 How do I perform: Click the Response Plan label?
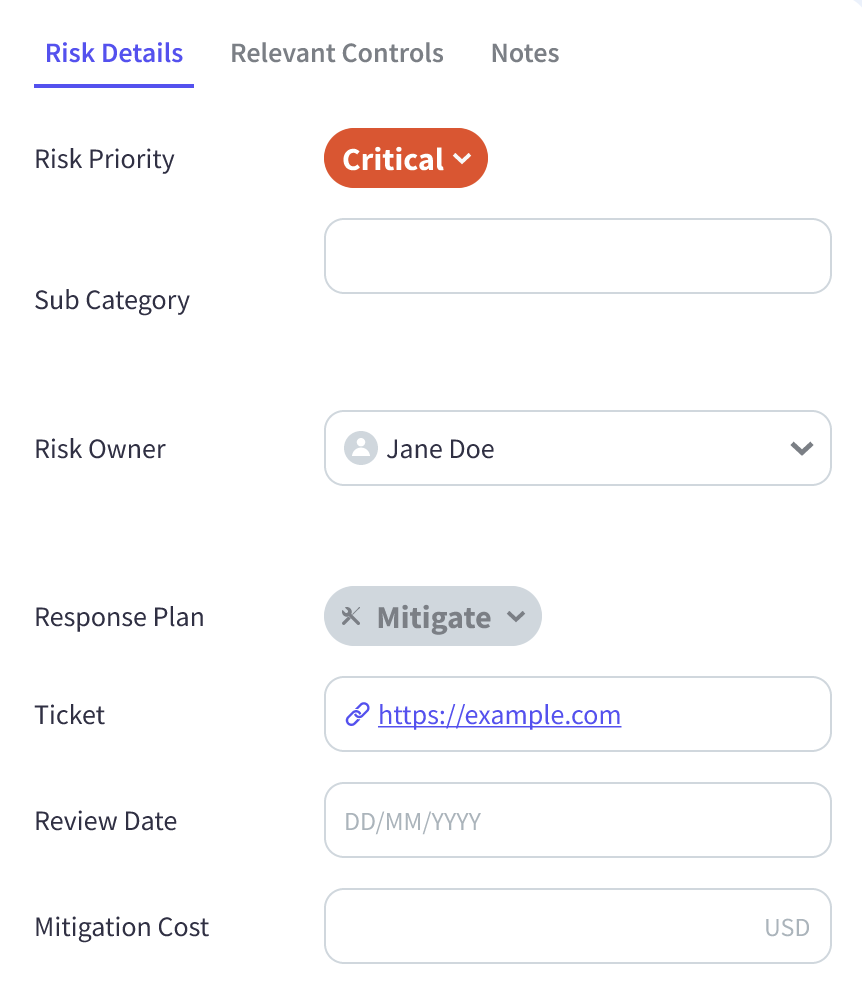pos(119,617)
